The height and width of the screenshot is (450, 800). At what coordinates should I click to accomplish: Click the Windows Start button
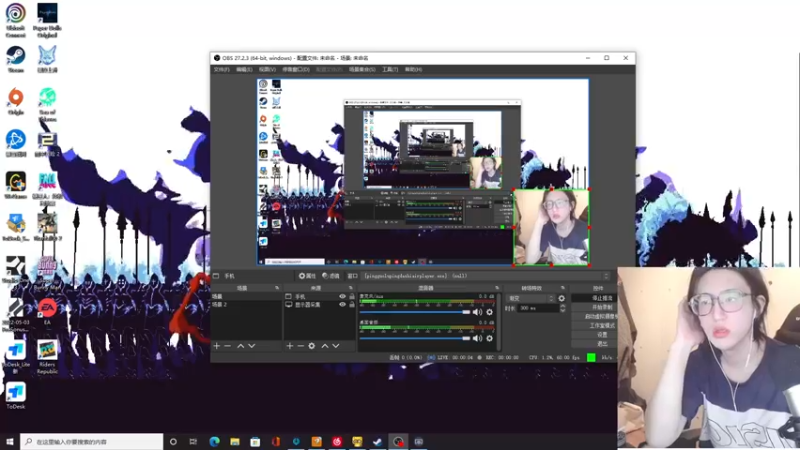10,442
